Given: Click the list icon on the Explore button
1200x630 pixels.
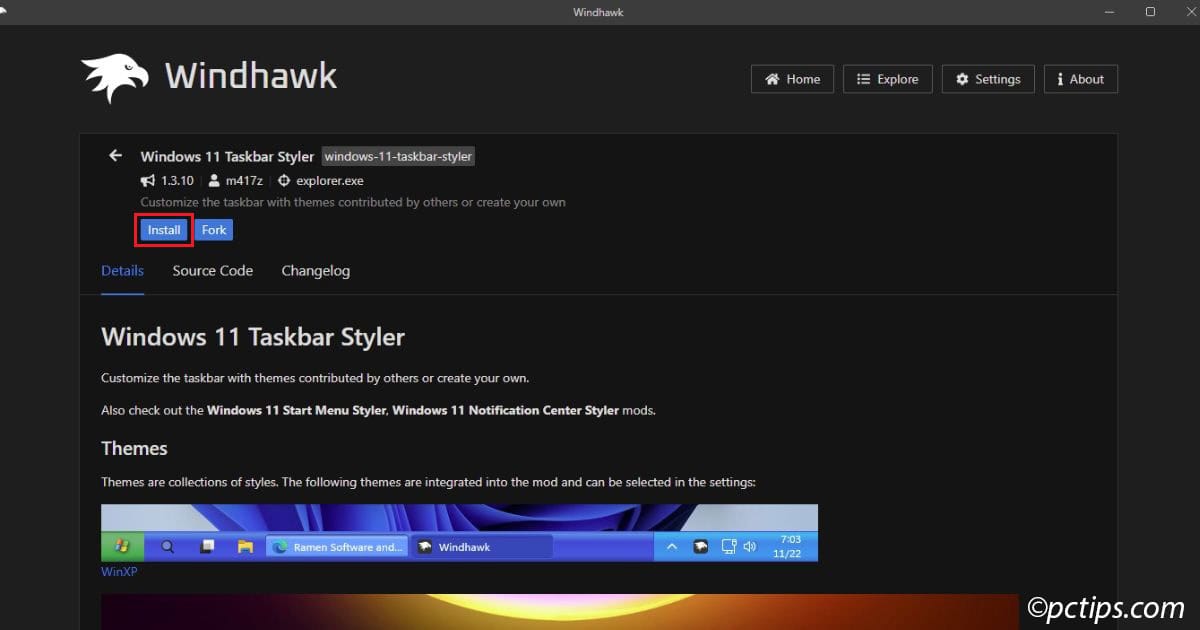Looking at the screenshot, I should tap(863, 79).
